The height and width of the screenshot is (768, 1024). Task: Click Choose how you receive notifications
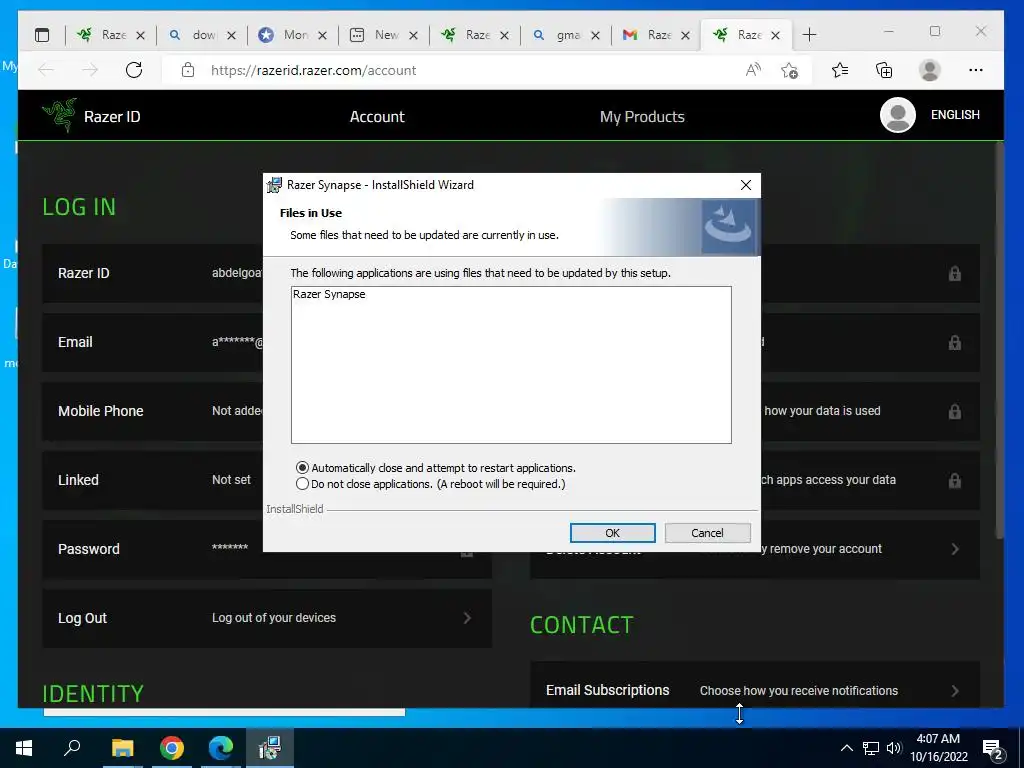point(799,690)
